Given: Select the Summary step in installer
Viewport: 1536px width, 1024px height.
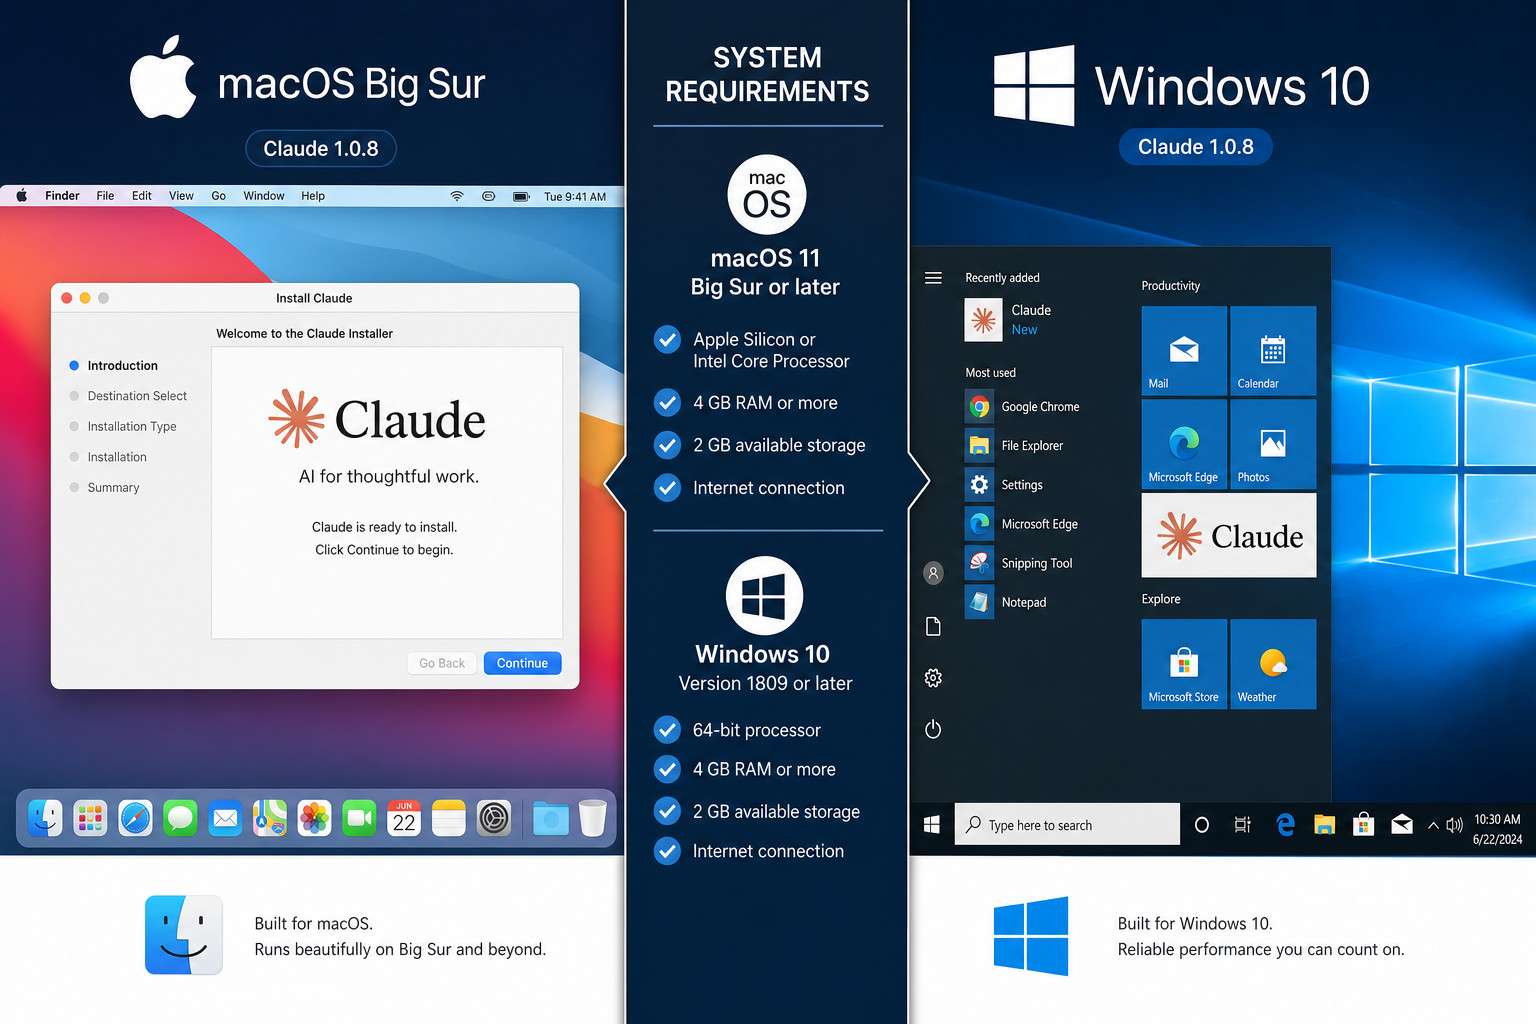Looking at the screenshot, I should [104, 488].
